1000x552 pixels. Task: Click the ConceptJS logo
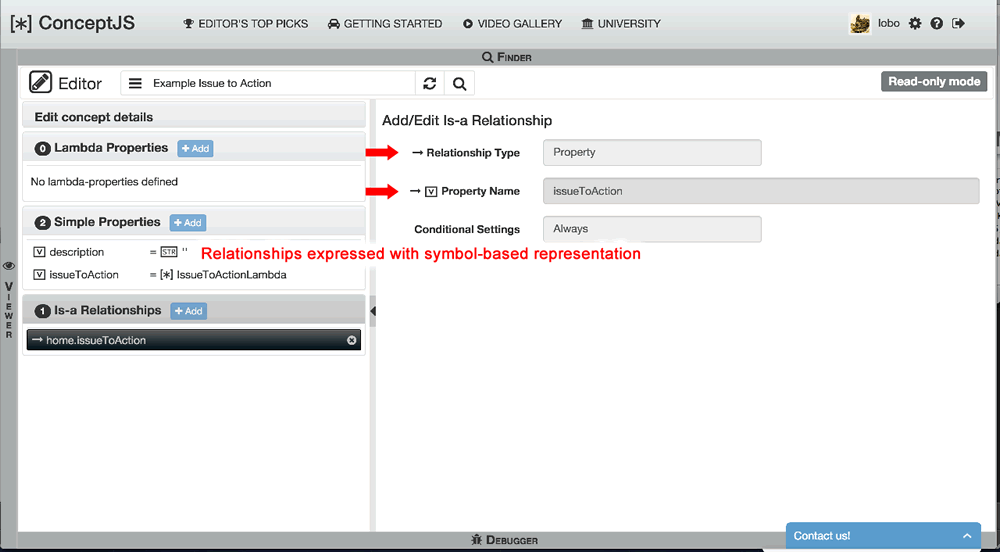click(73, 24)
